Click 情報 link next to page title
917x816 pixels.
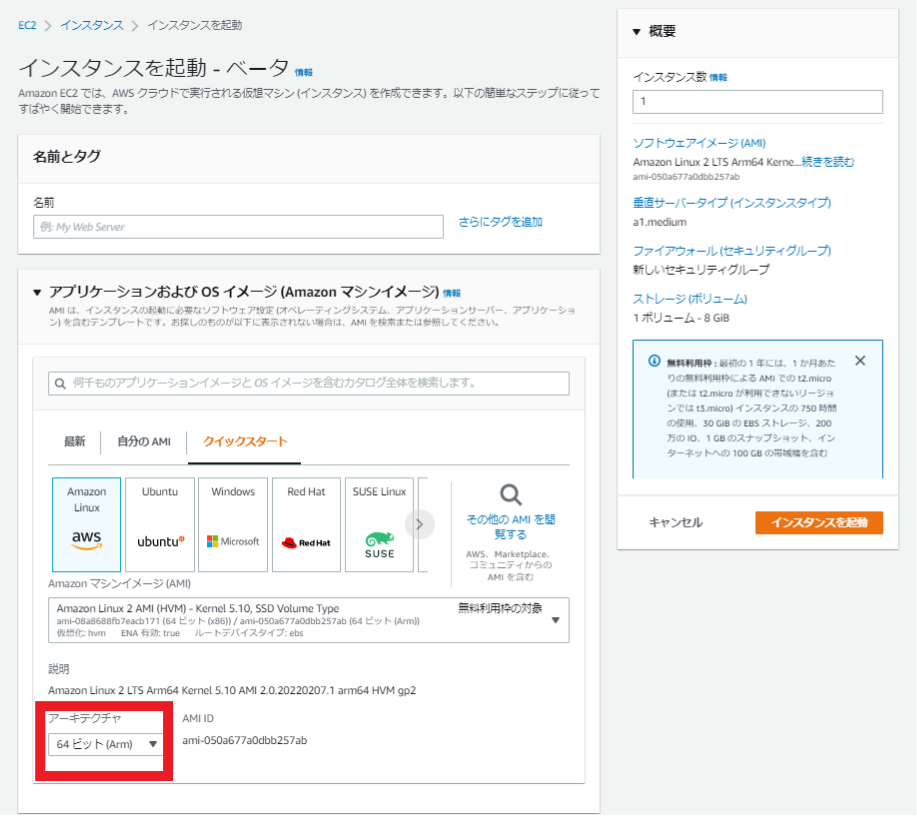[x=304, y=73]
